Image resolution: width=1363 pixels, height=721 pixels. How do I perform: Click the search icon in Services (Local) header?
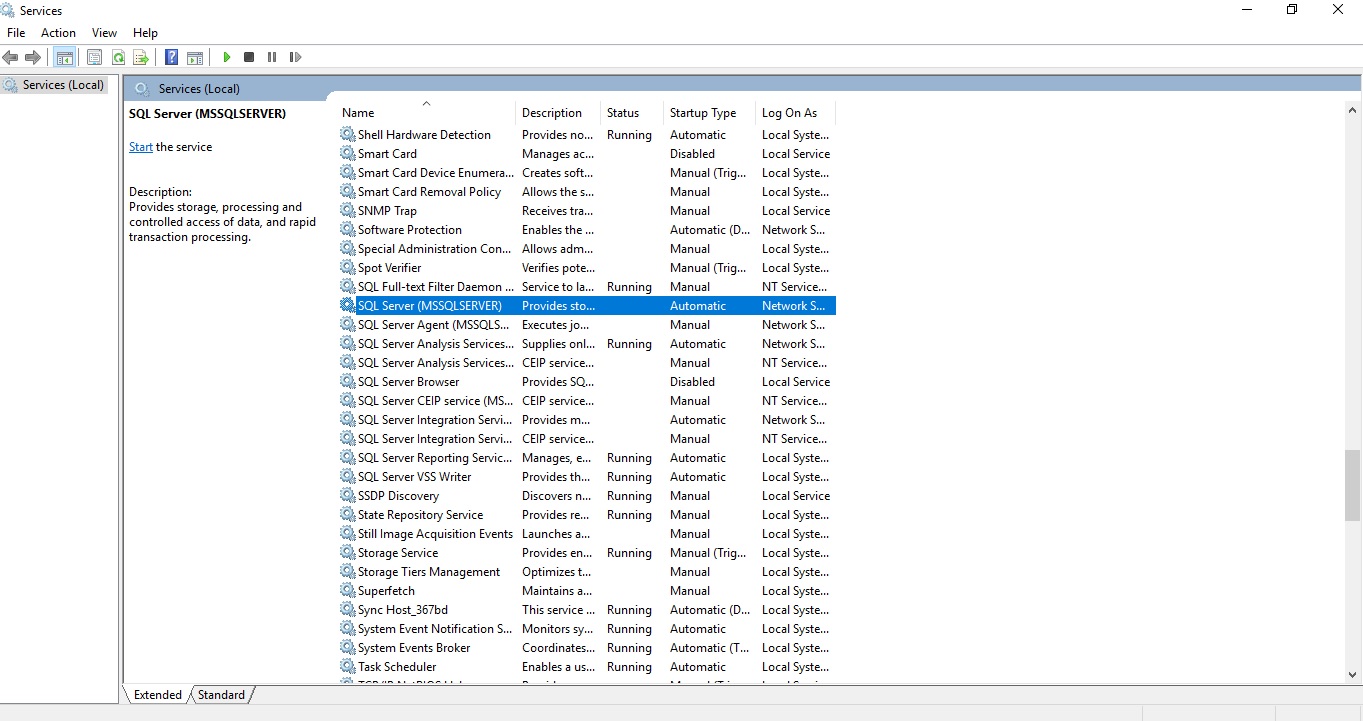coord(141,88)
